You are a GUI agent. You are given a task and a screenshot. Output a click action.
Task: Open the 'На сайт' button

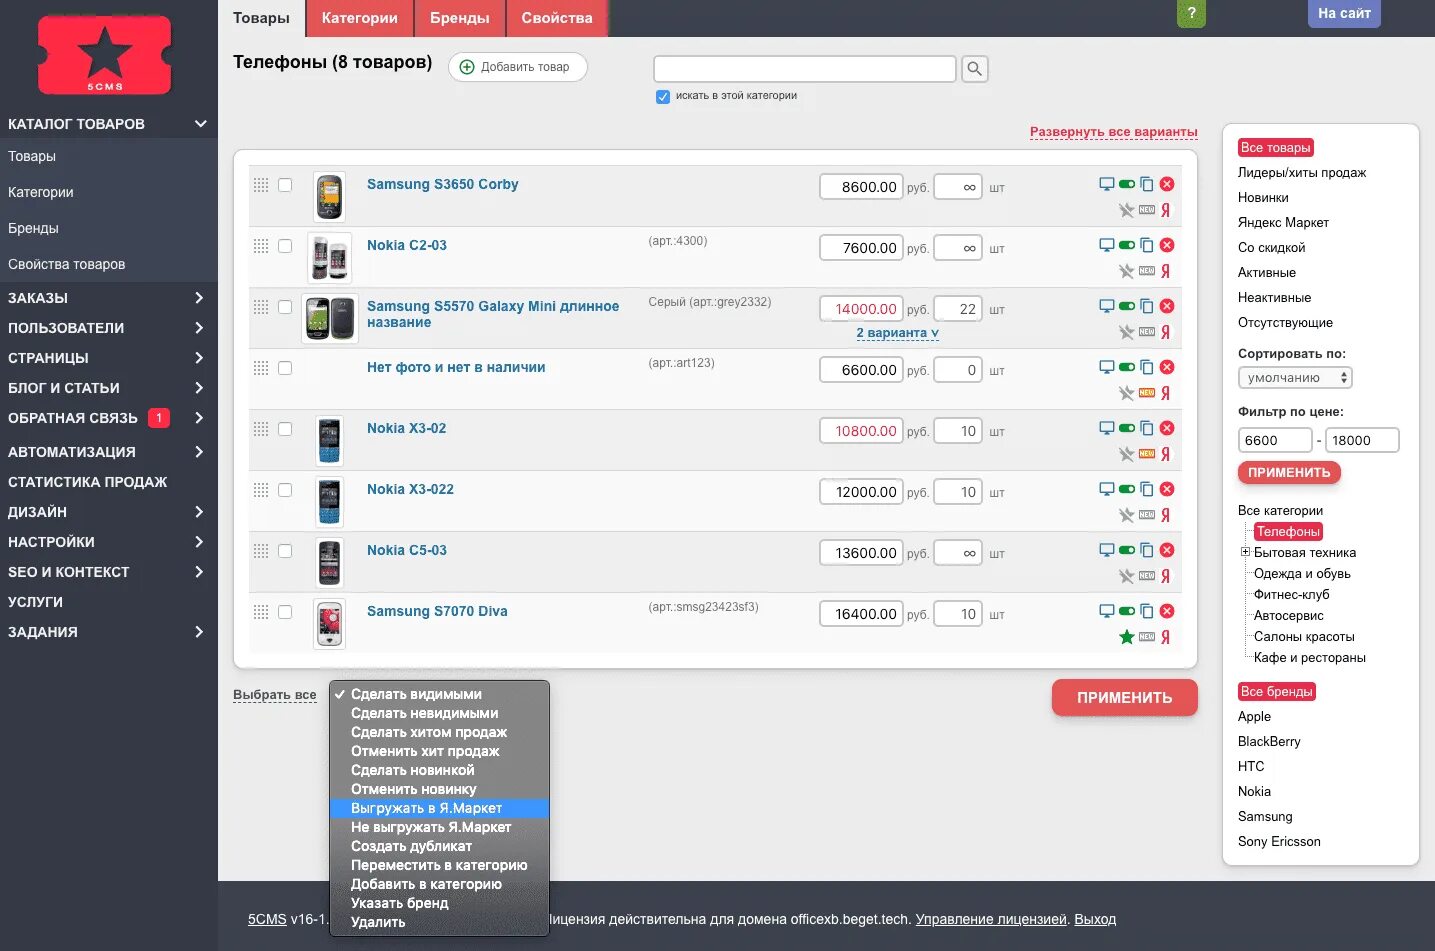click(1344, 13)
